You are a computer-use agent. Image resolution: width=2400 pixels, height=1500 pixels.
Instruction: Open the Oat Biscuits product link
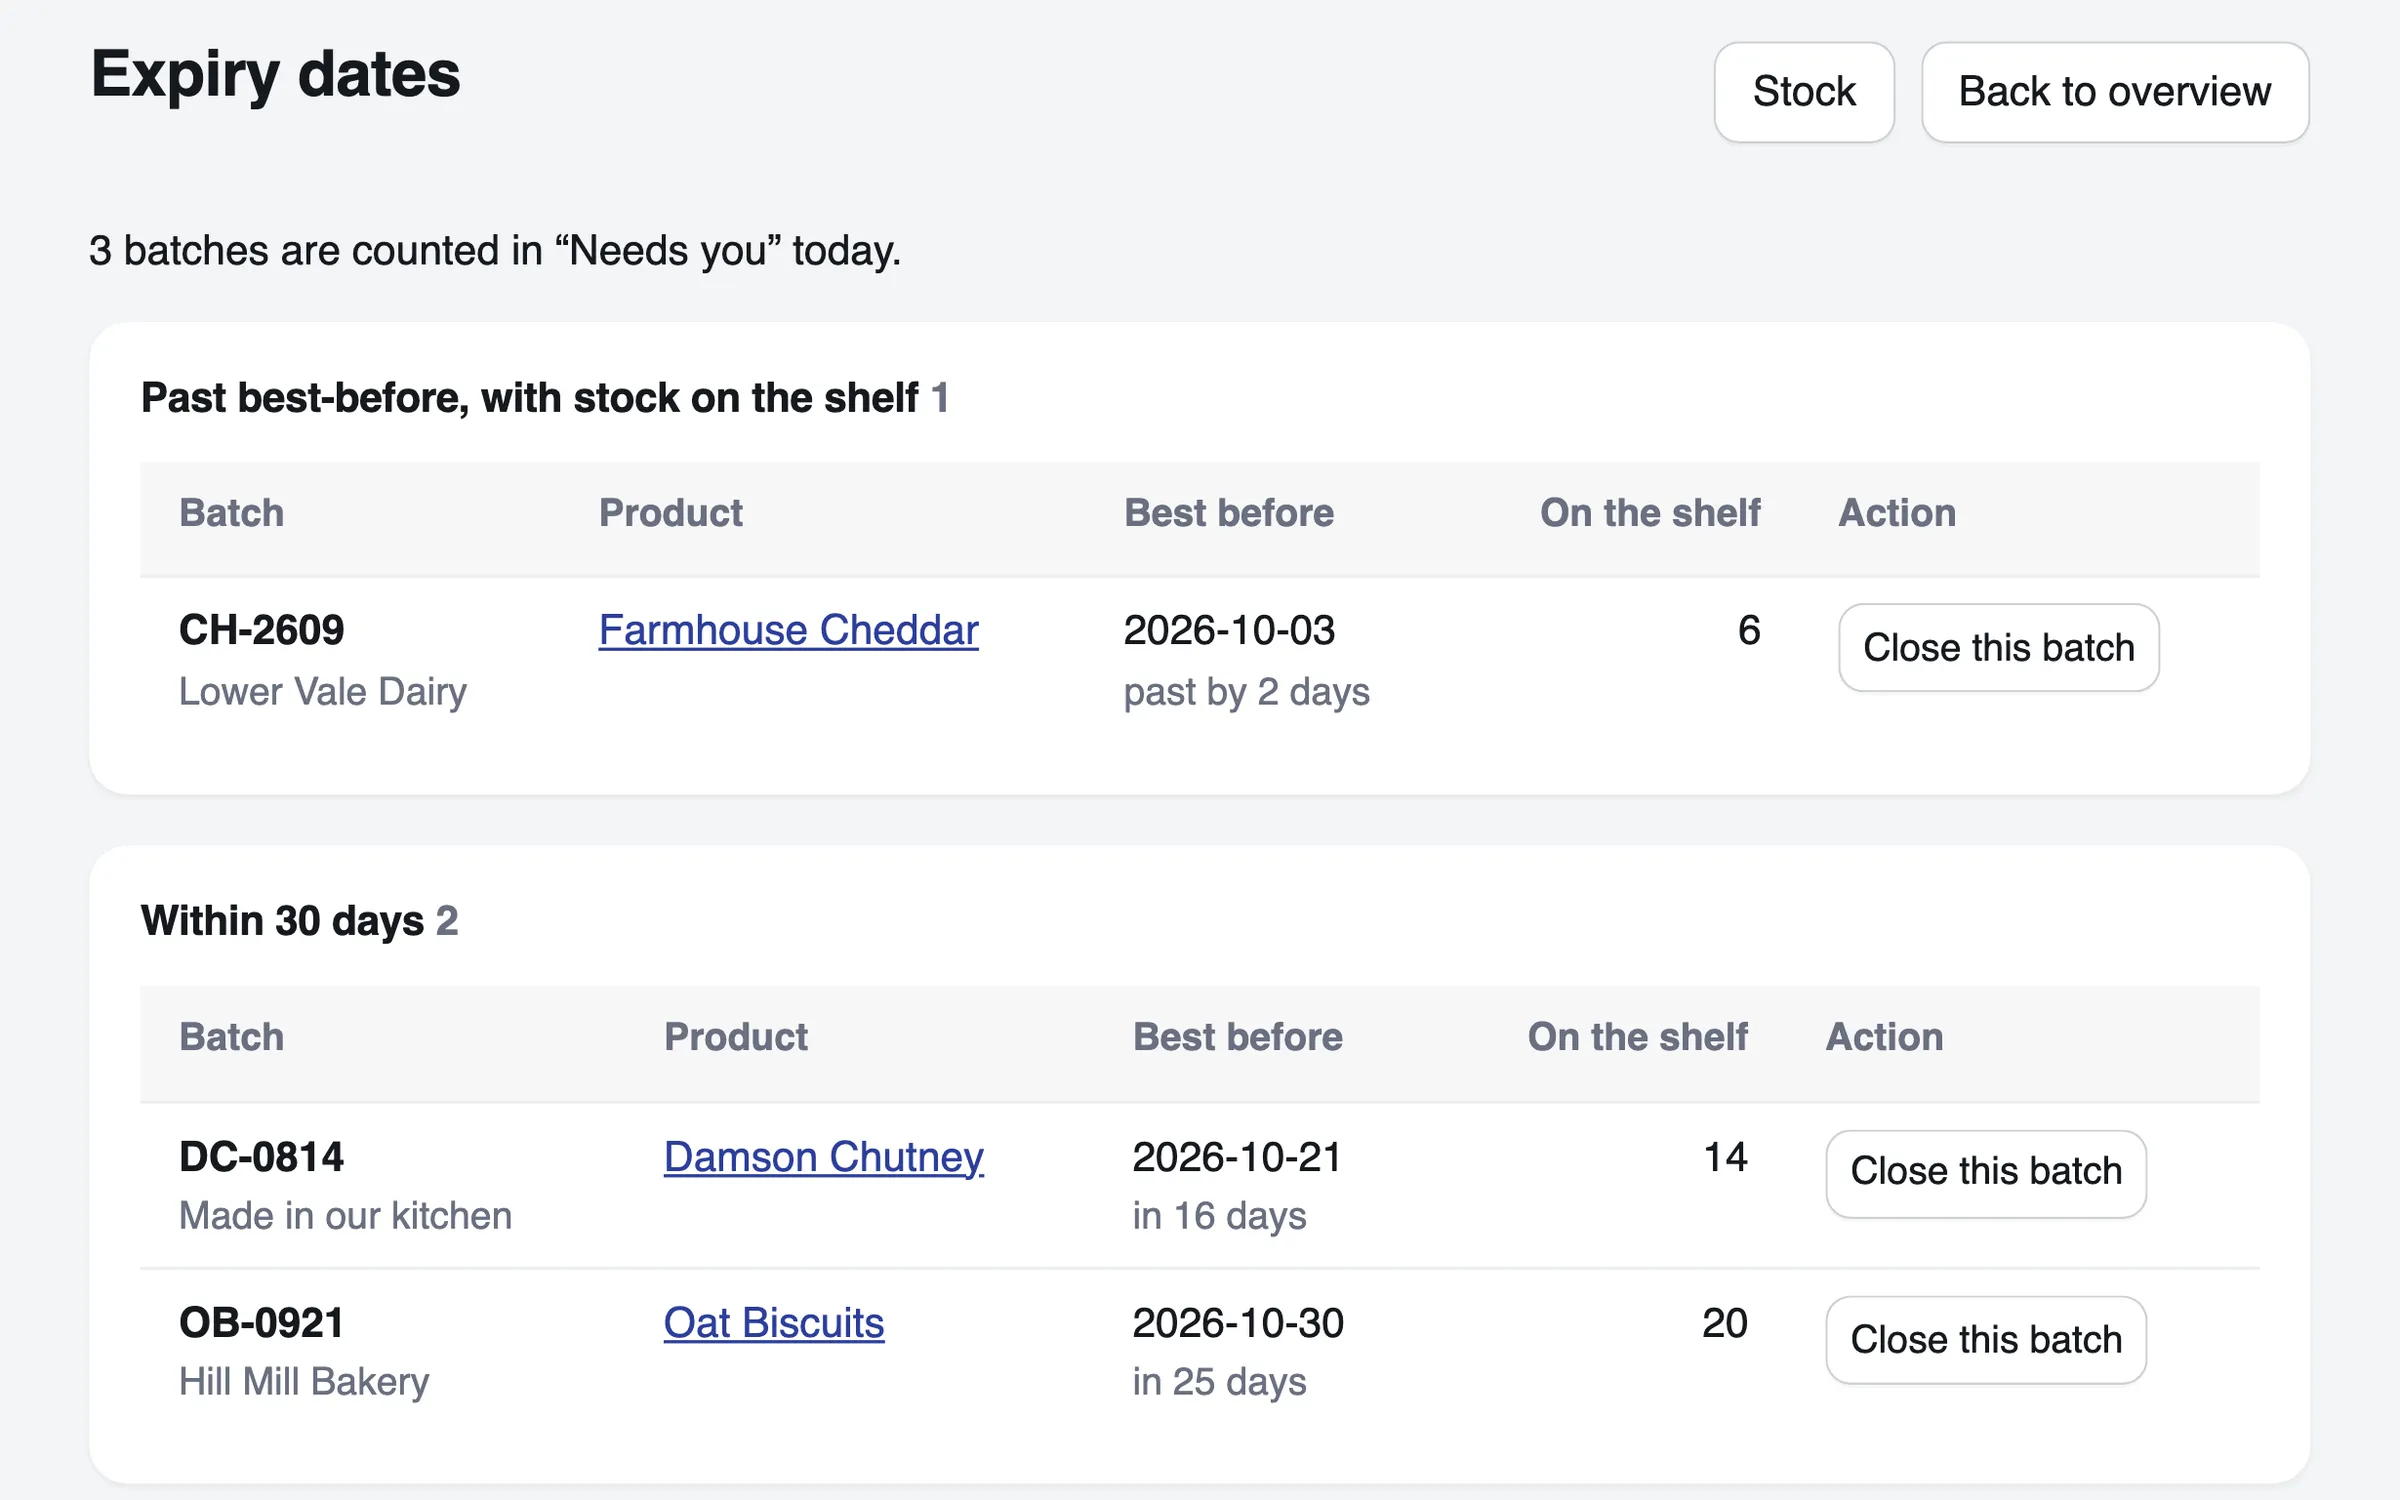pos(774,1323)
